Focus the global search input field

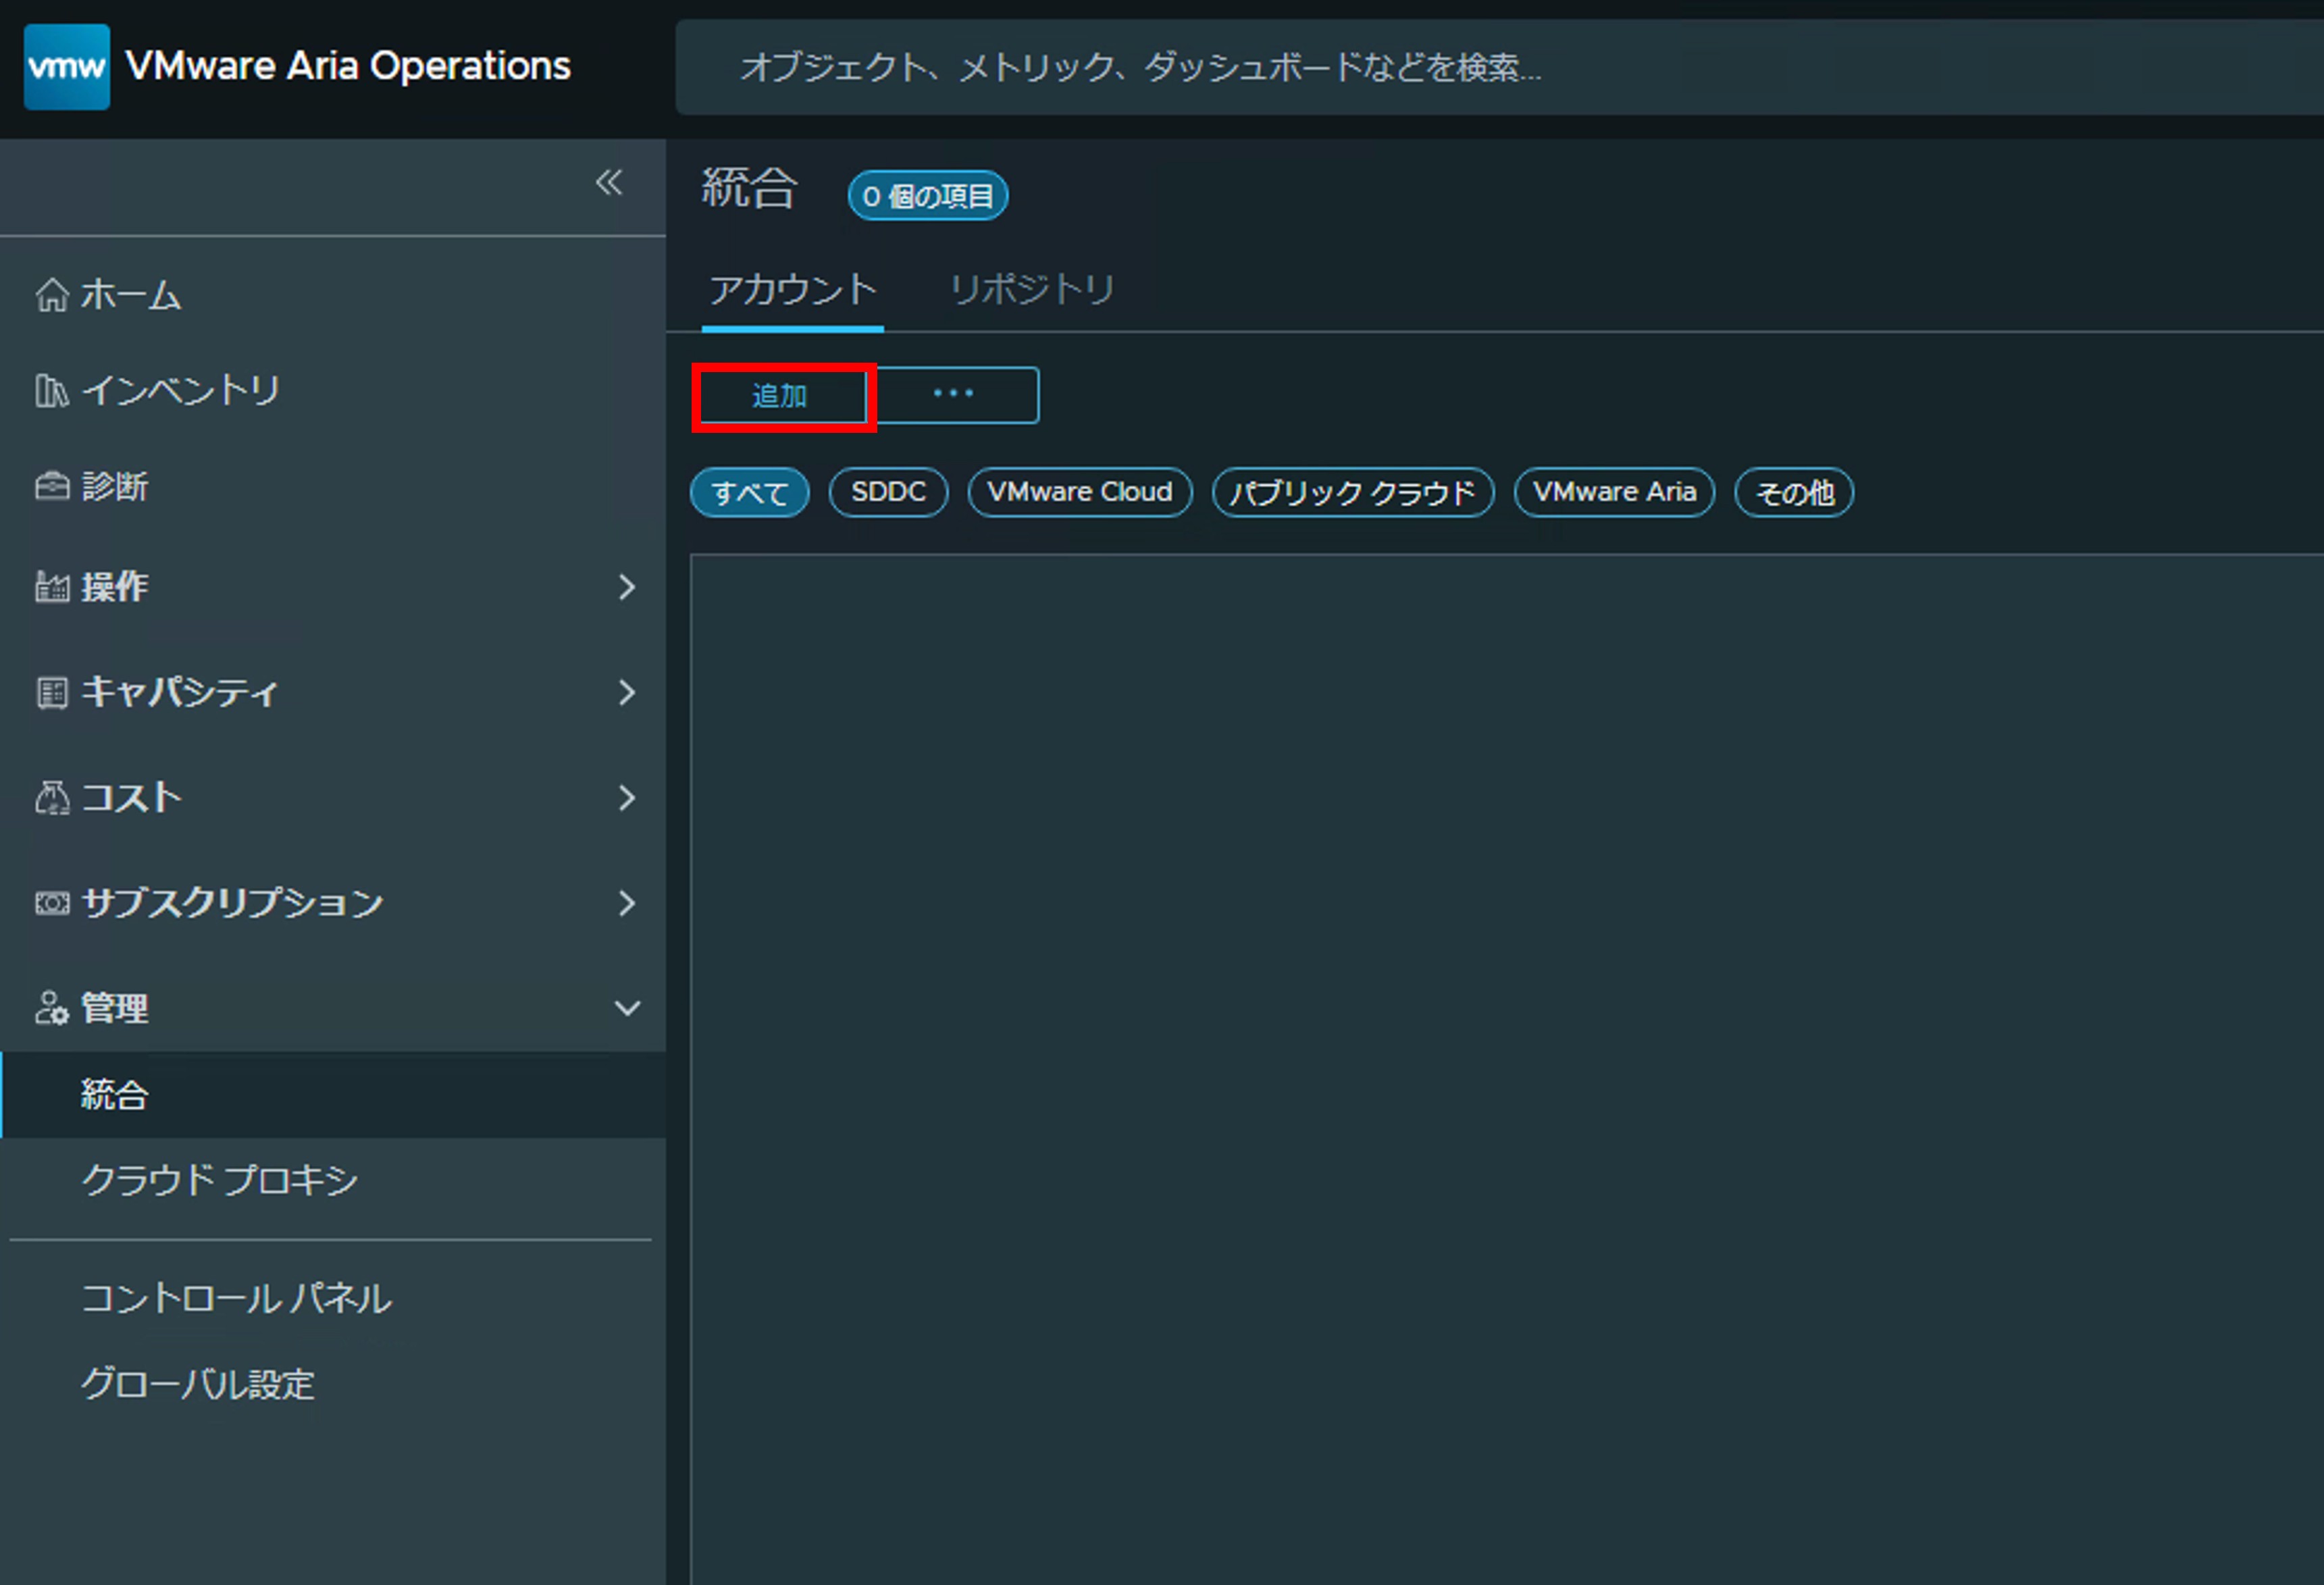click(1499, 67)
